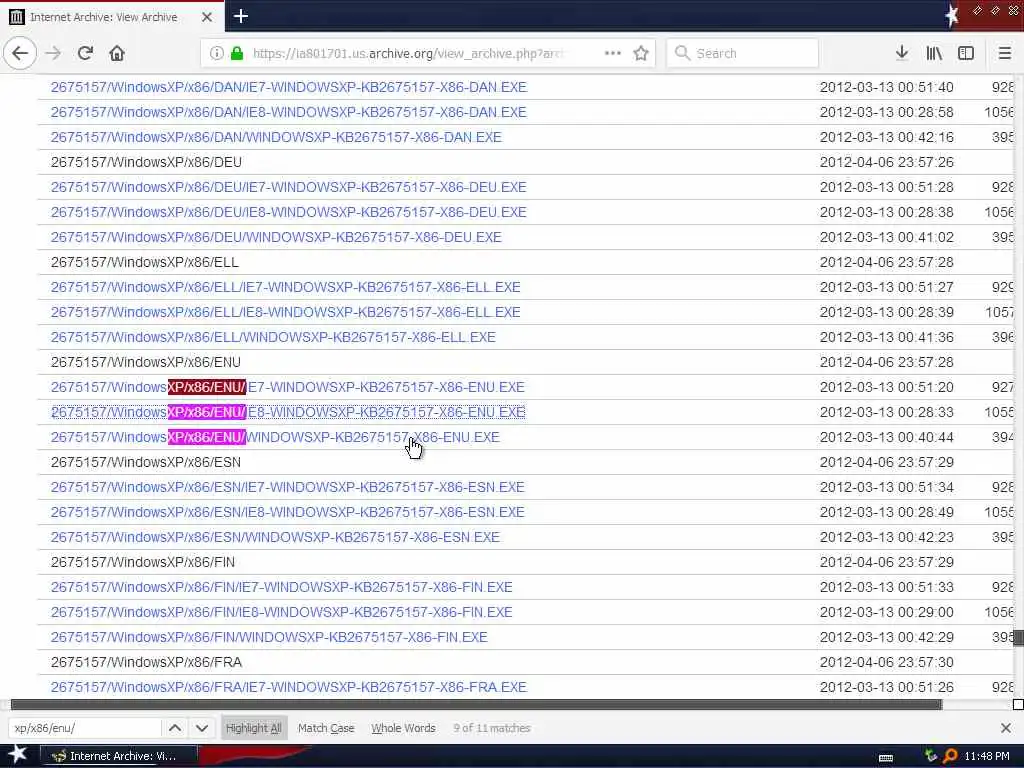Open FIN/WINDOWSXP-KB2675157-X86-FIN.EXE link
The image size is (1024, 768).
tap(269, 637)
